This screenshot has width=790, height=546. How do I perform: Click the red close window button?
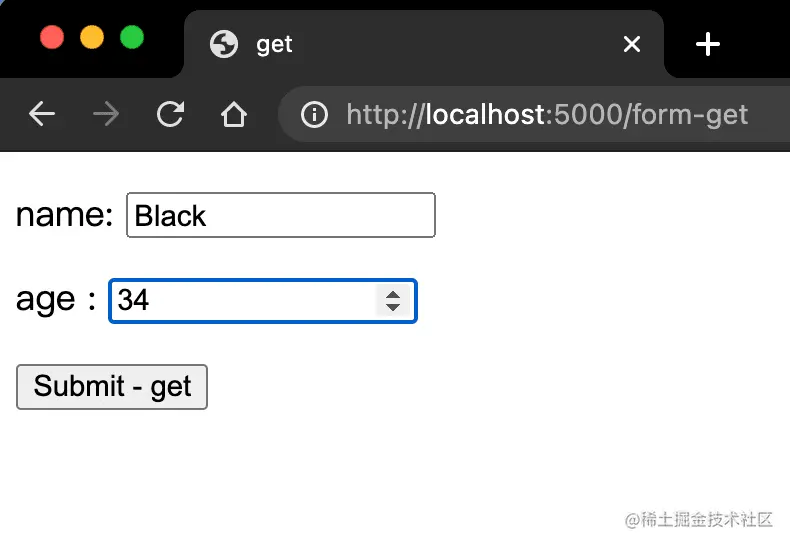coord(52,37)
